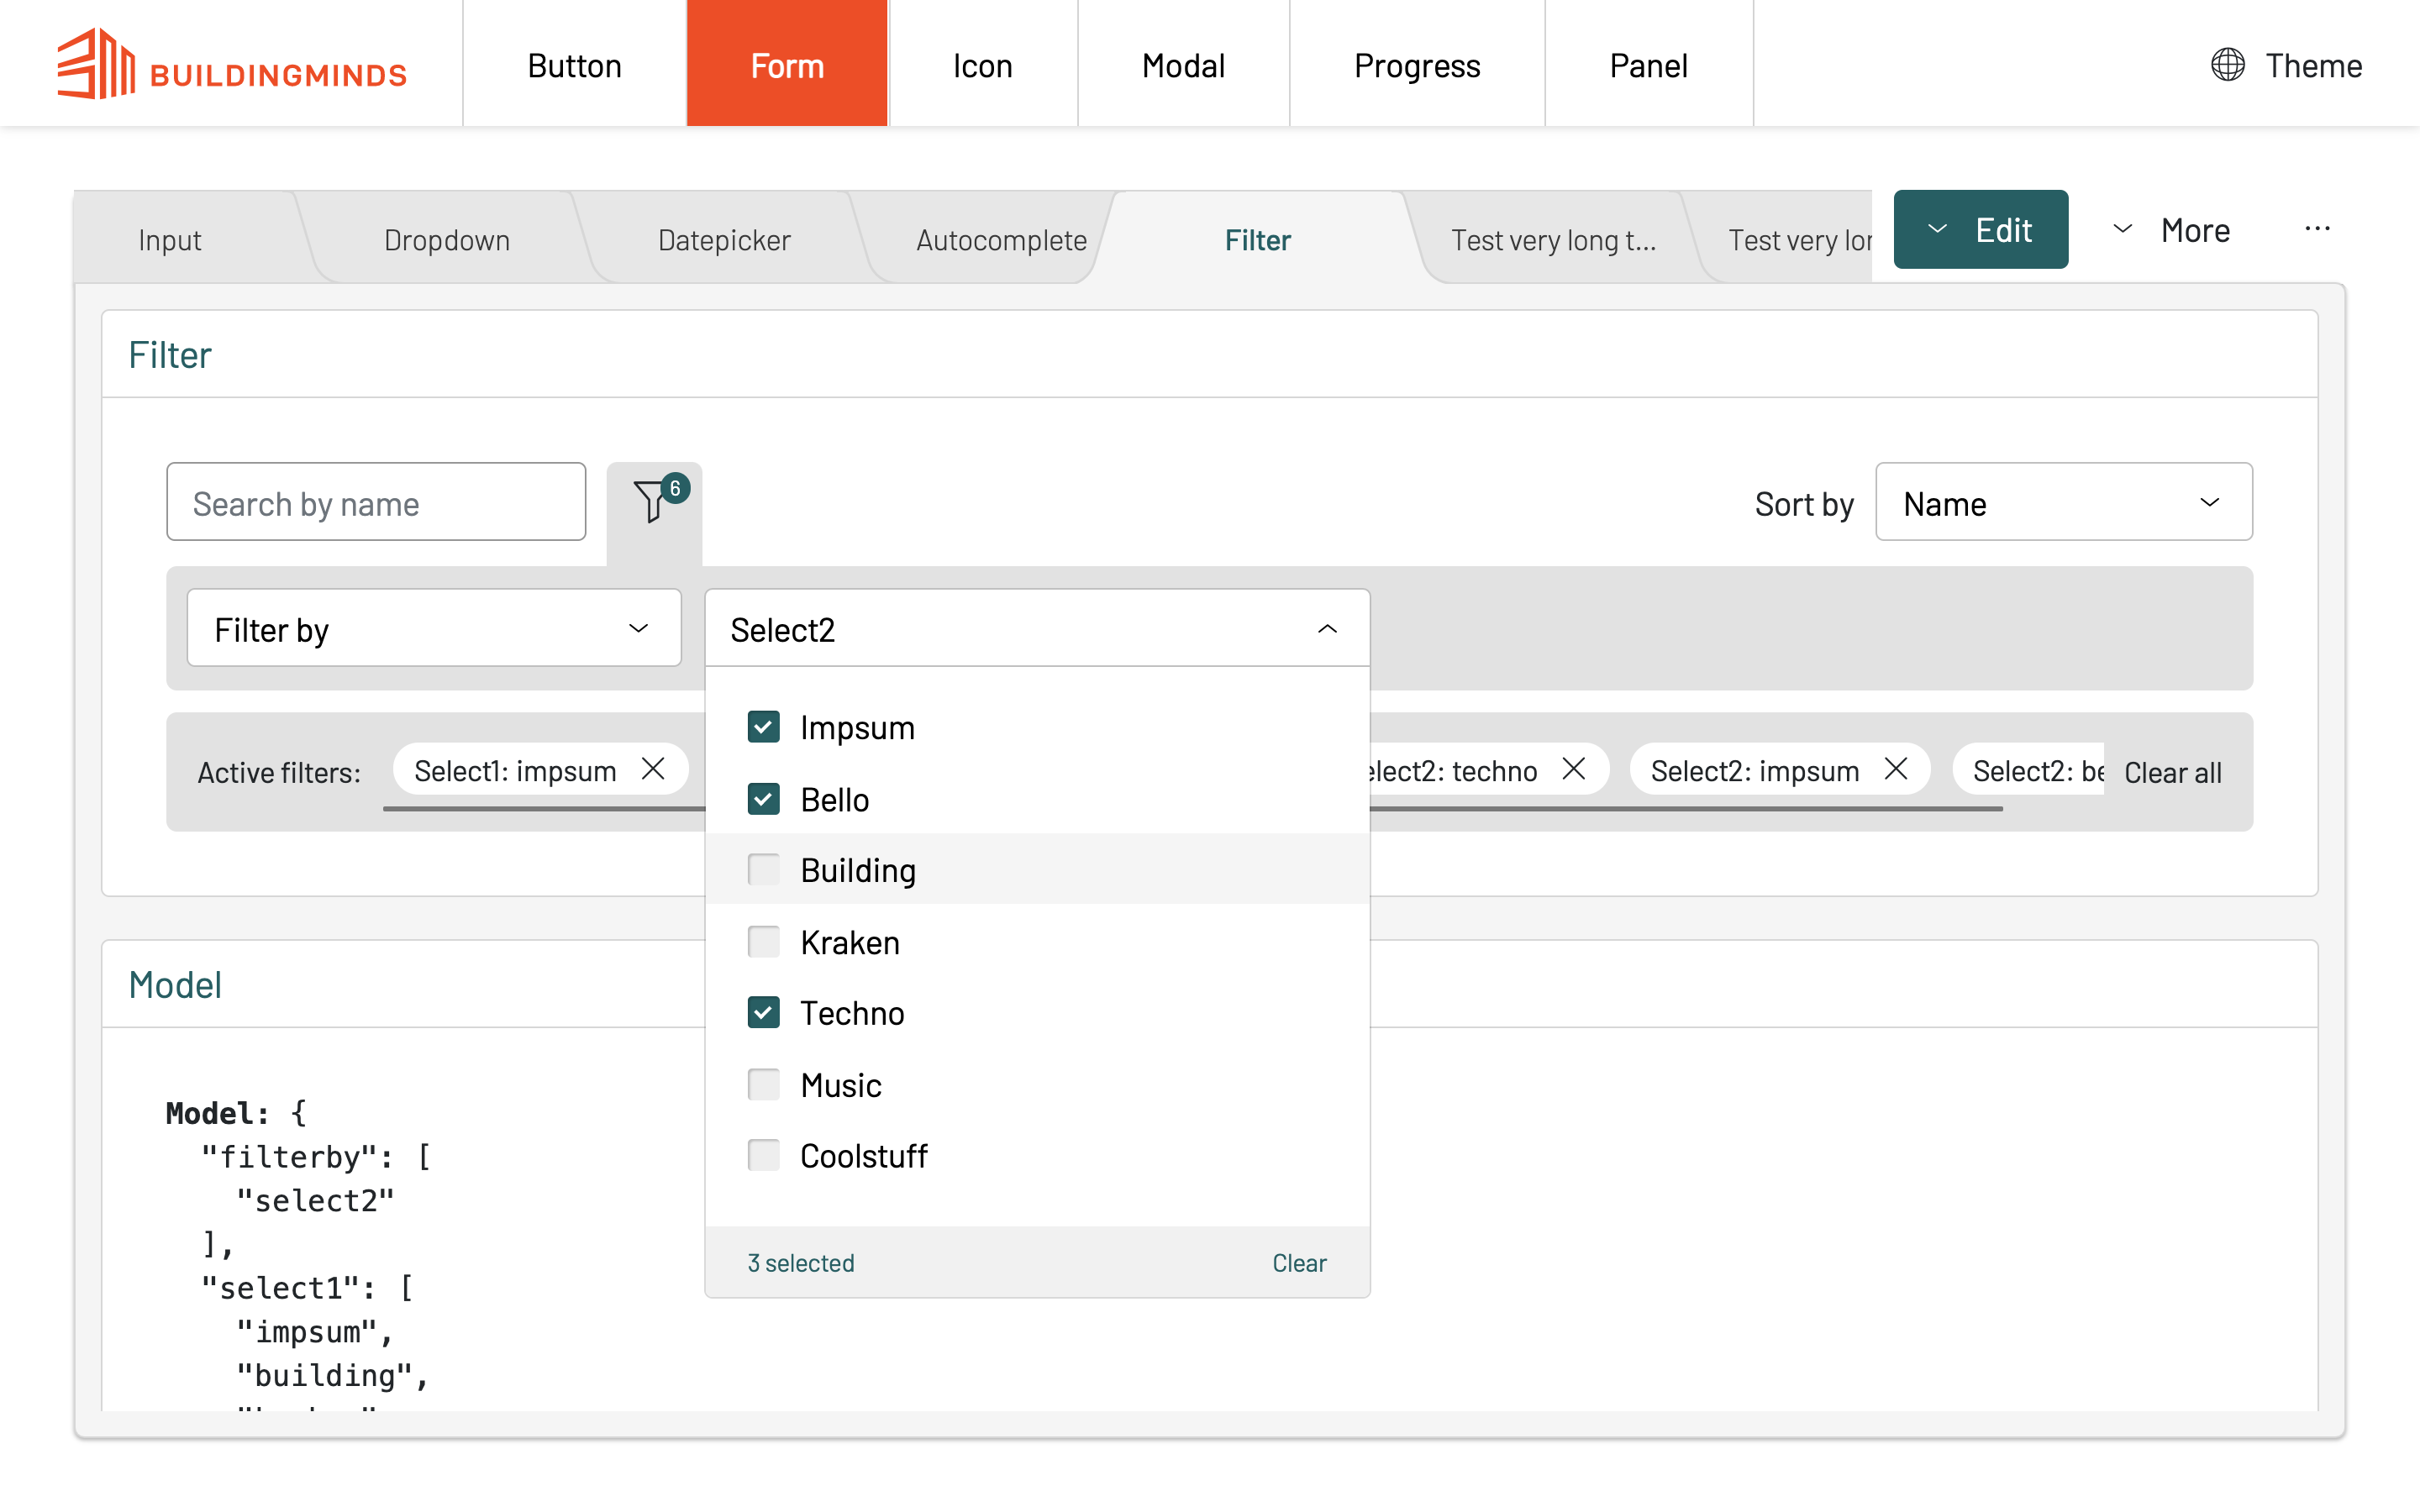
Task: Open the 'Test very long t...' tab
Action: tap(1553, 239)
